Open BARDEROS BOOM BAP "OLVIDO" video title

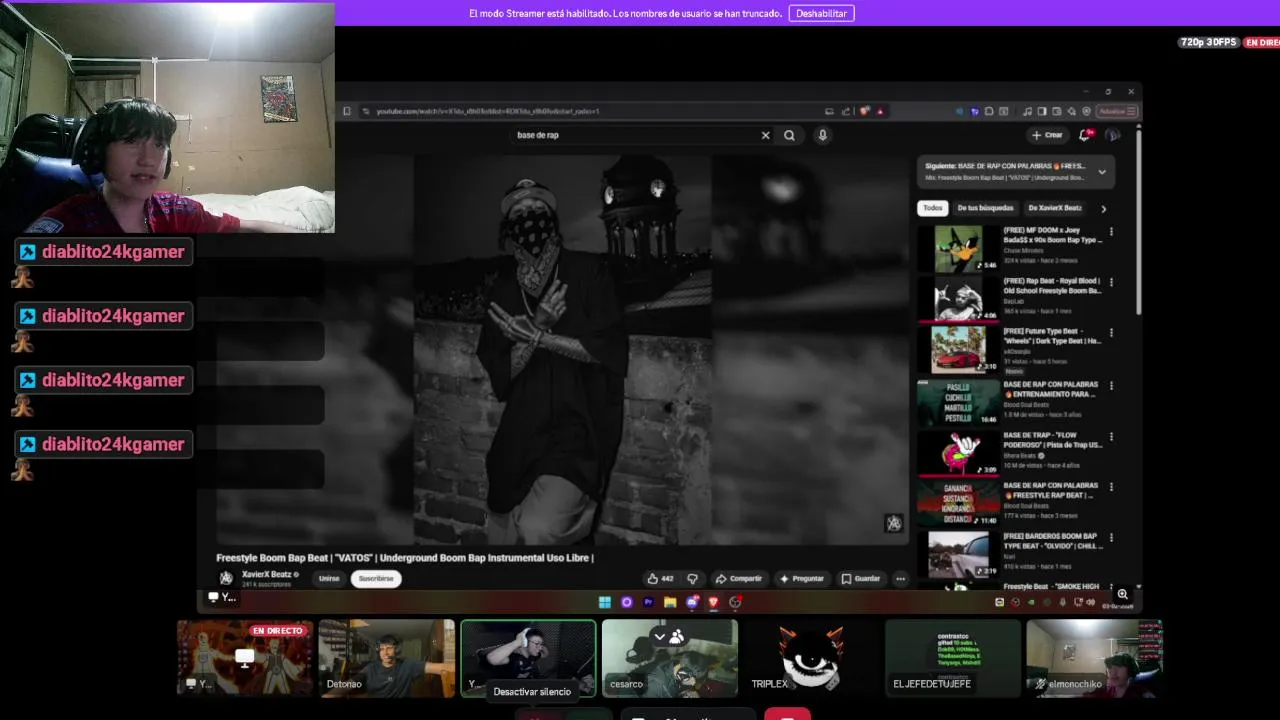1052,541
